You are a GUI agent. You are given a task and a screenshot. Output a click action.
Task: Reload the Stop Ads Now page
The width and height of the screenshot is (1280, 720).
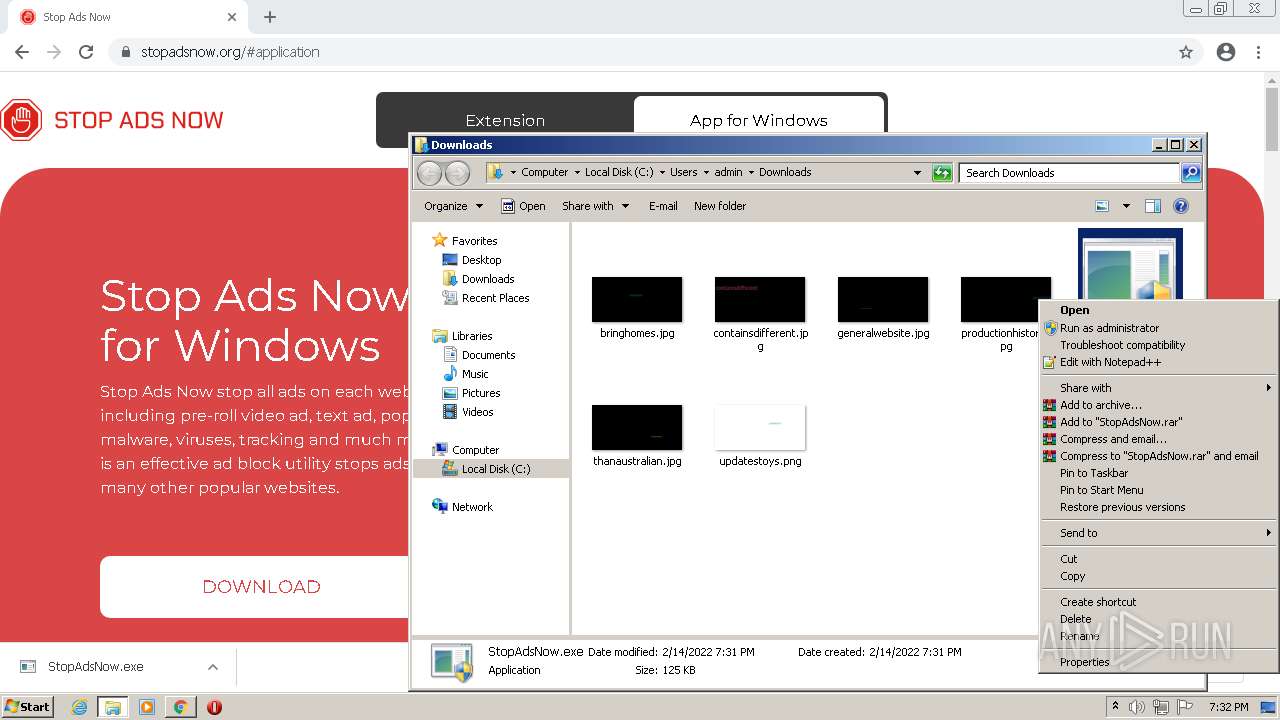click(86, 52)
